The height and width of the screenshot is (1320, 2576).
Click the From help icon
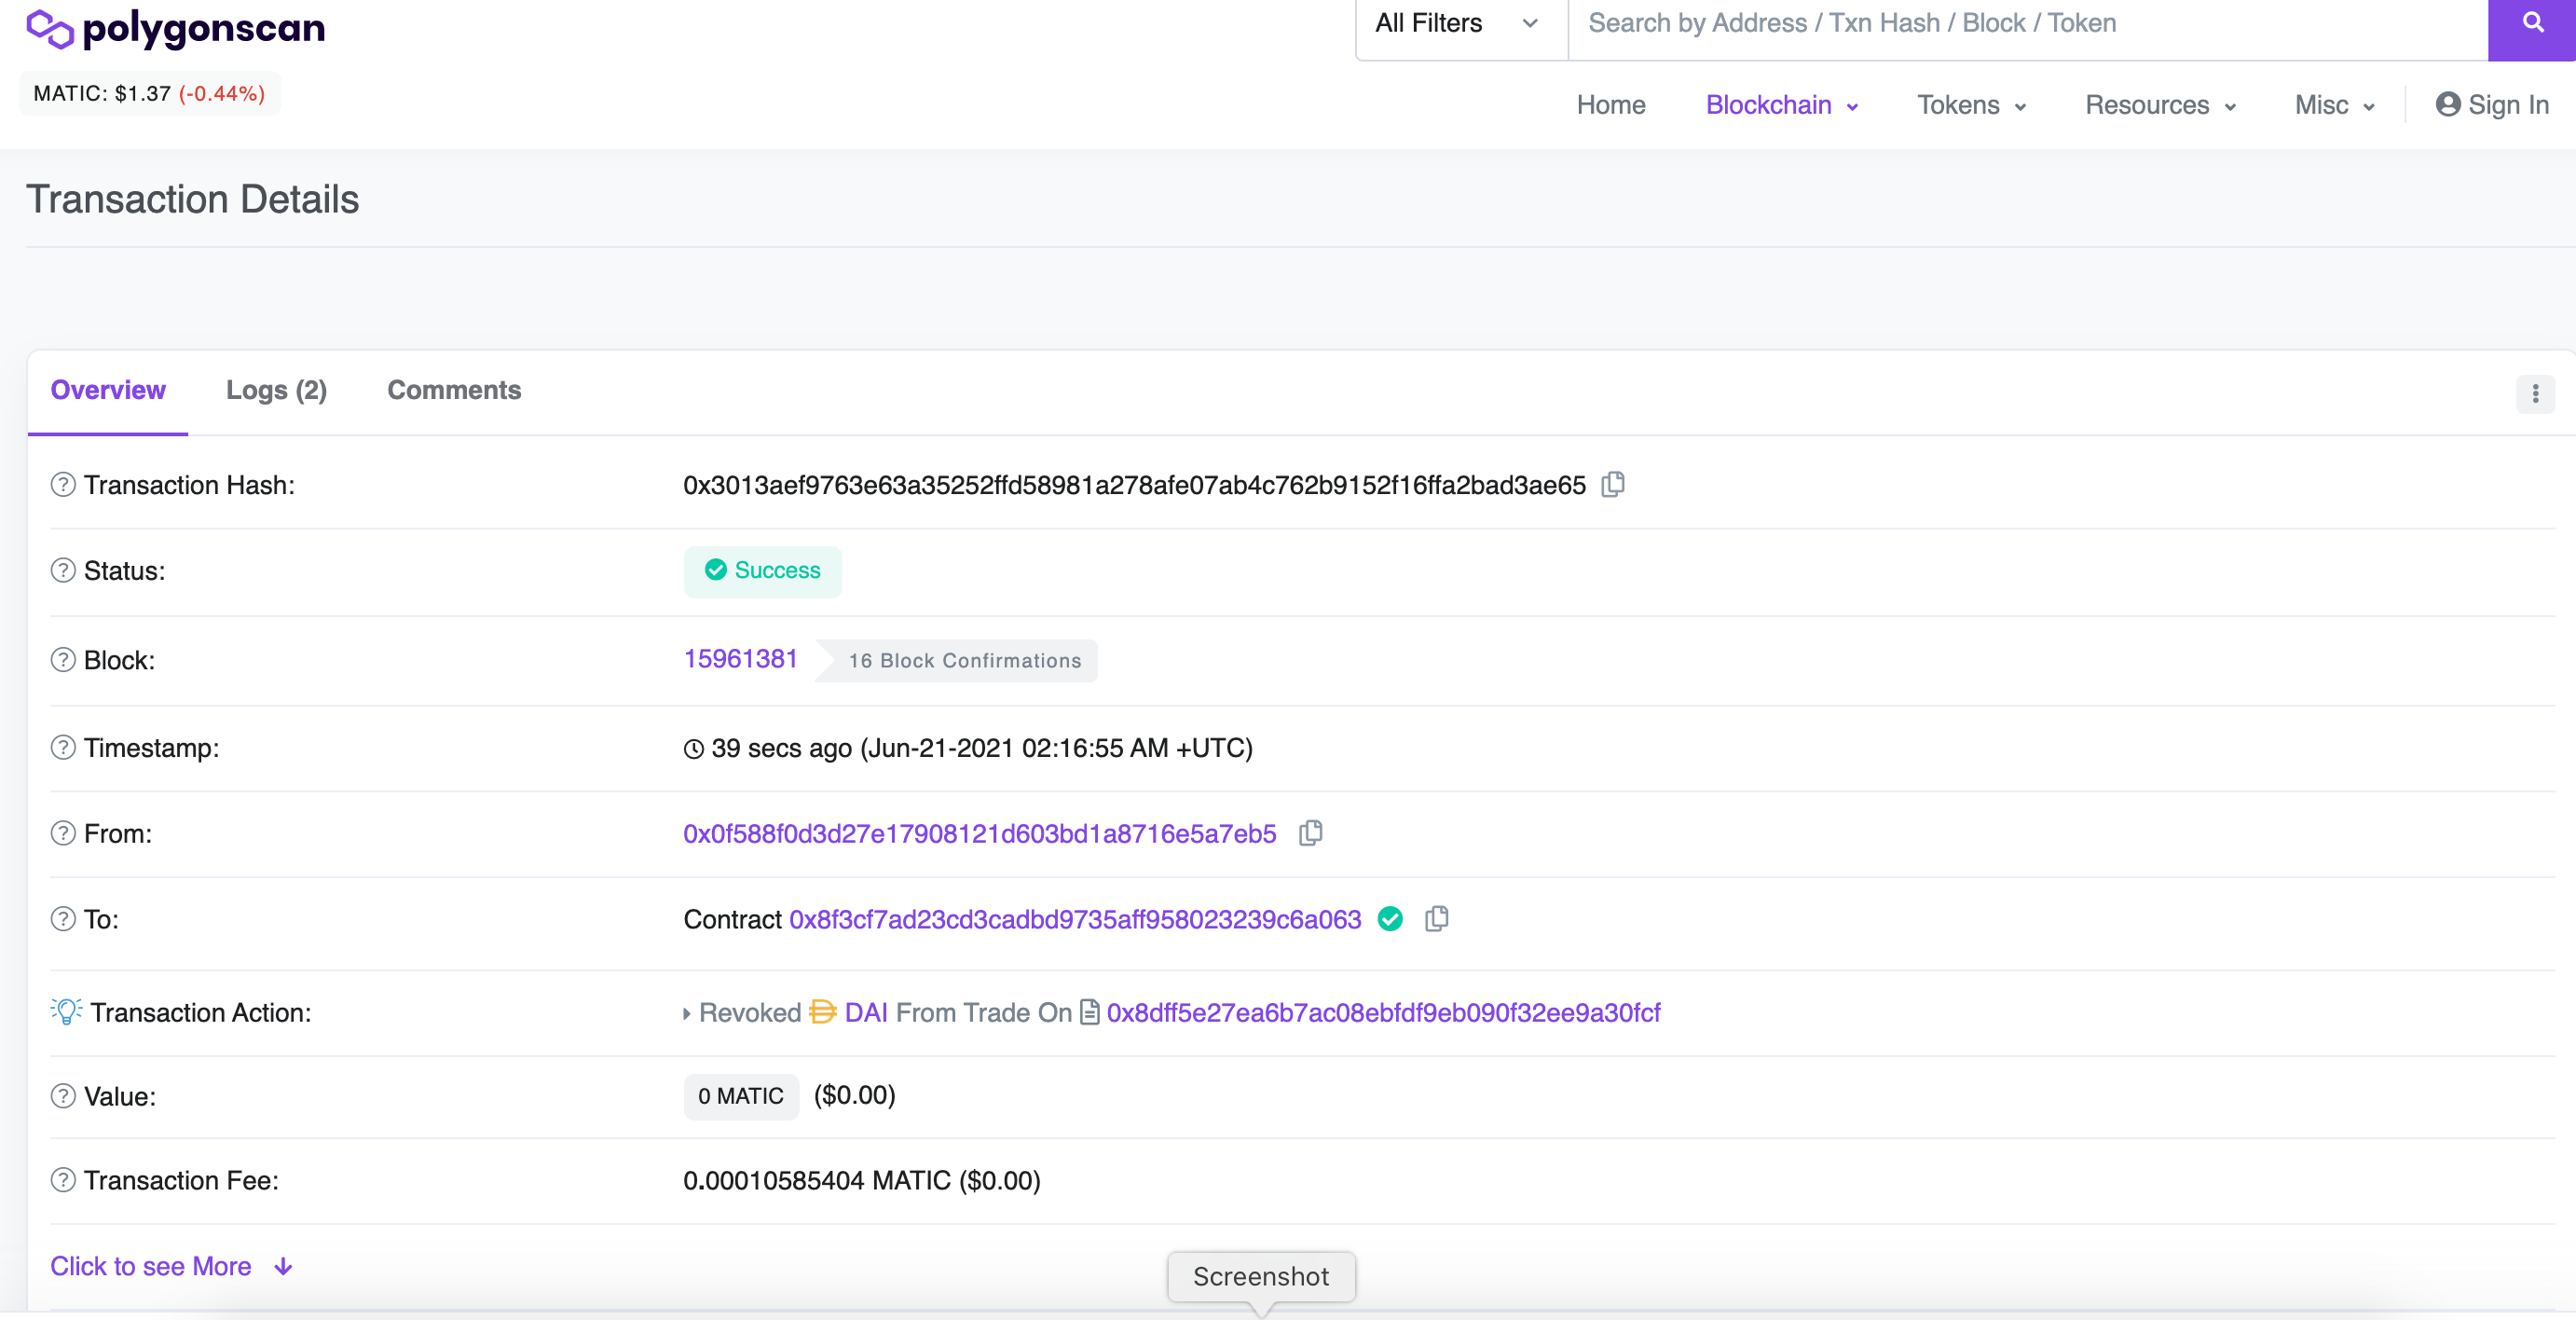point(63,833)
